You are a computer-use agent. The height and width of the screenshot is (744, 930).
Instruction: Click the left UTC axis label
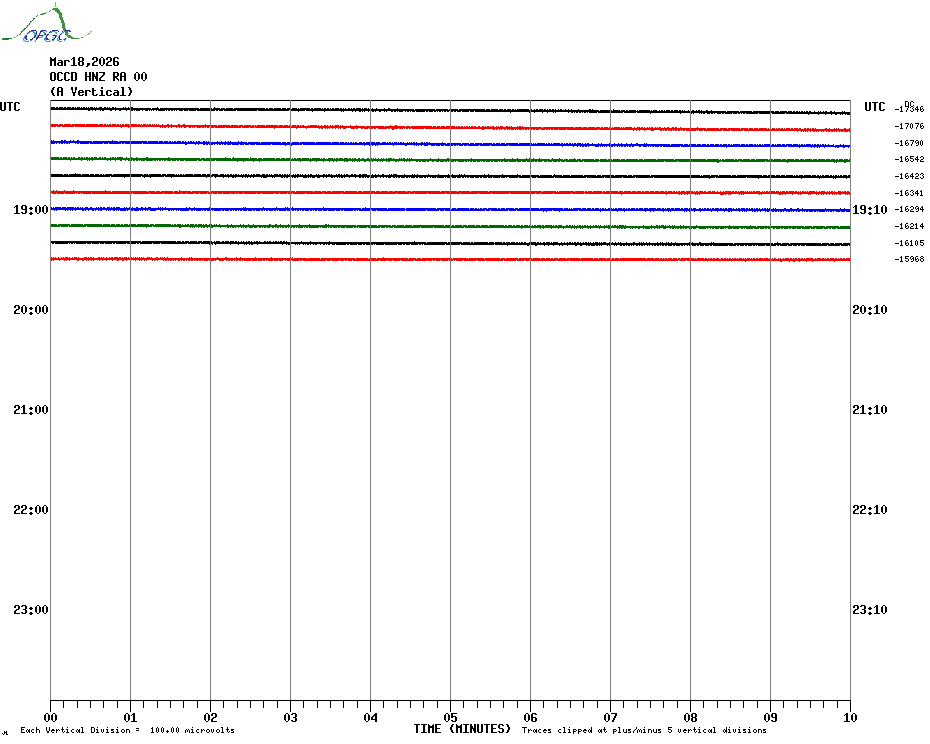click(10, 107)
